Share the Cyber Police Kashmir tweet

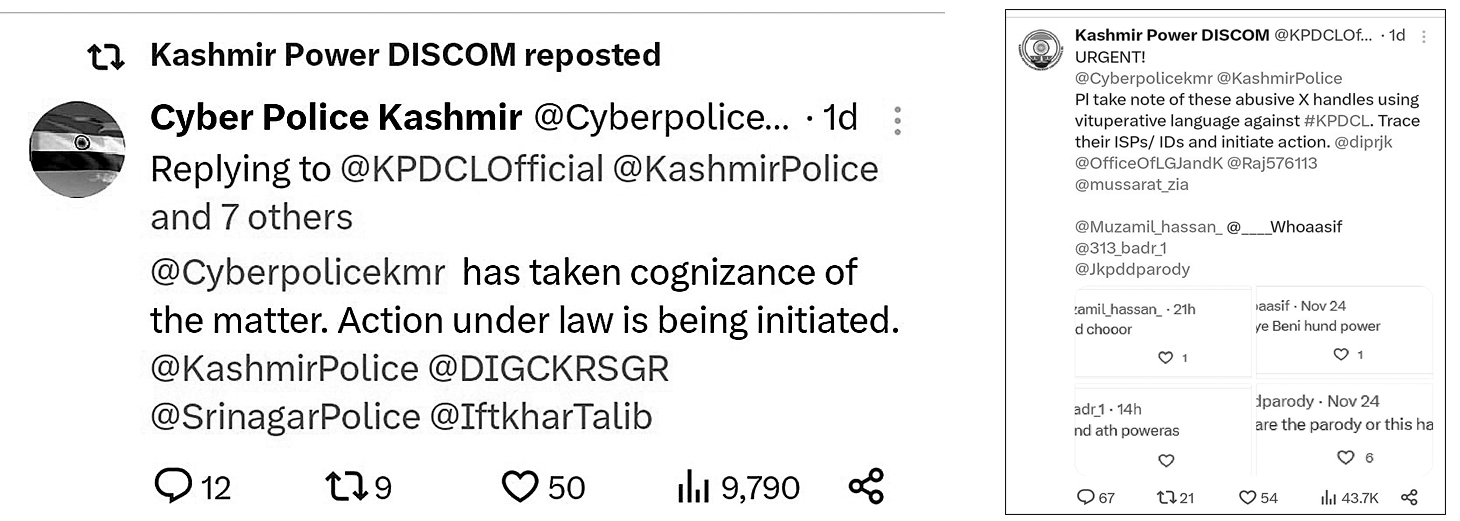click(865, 487)
